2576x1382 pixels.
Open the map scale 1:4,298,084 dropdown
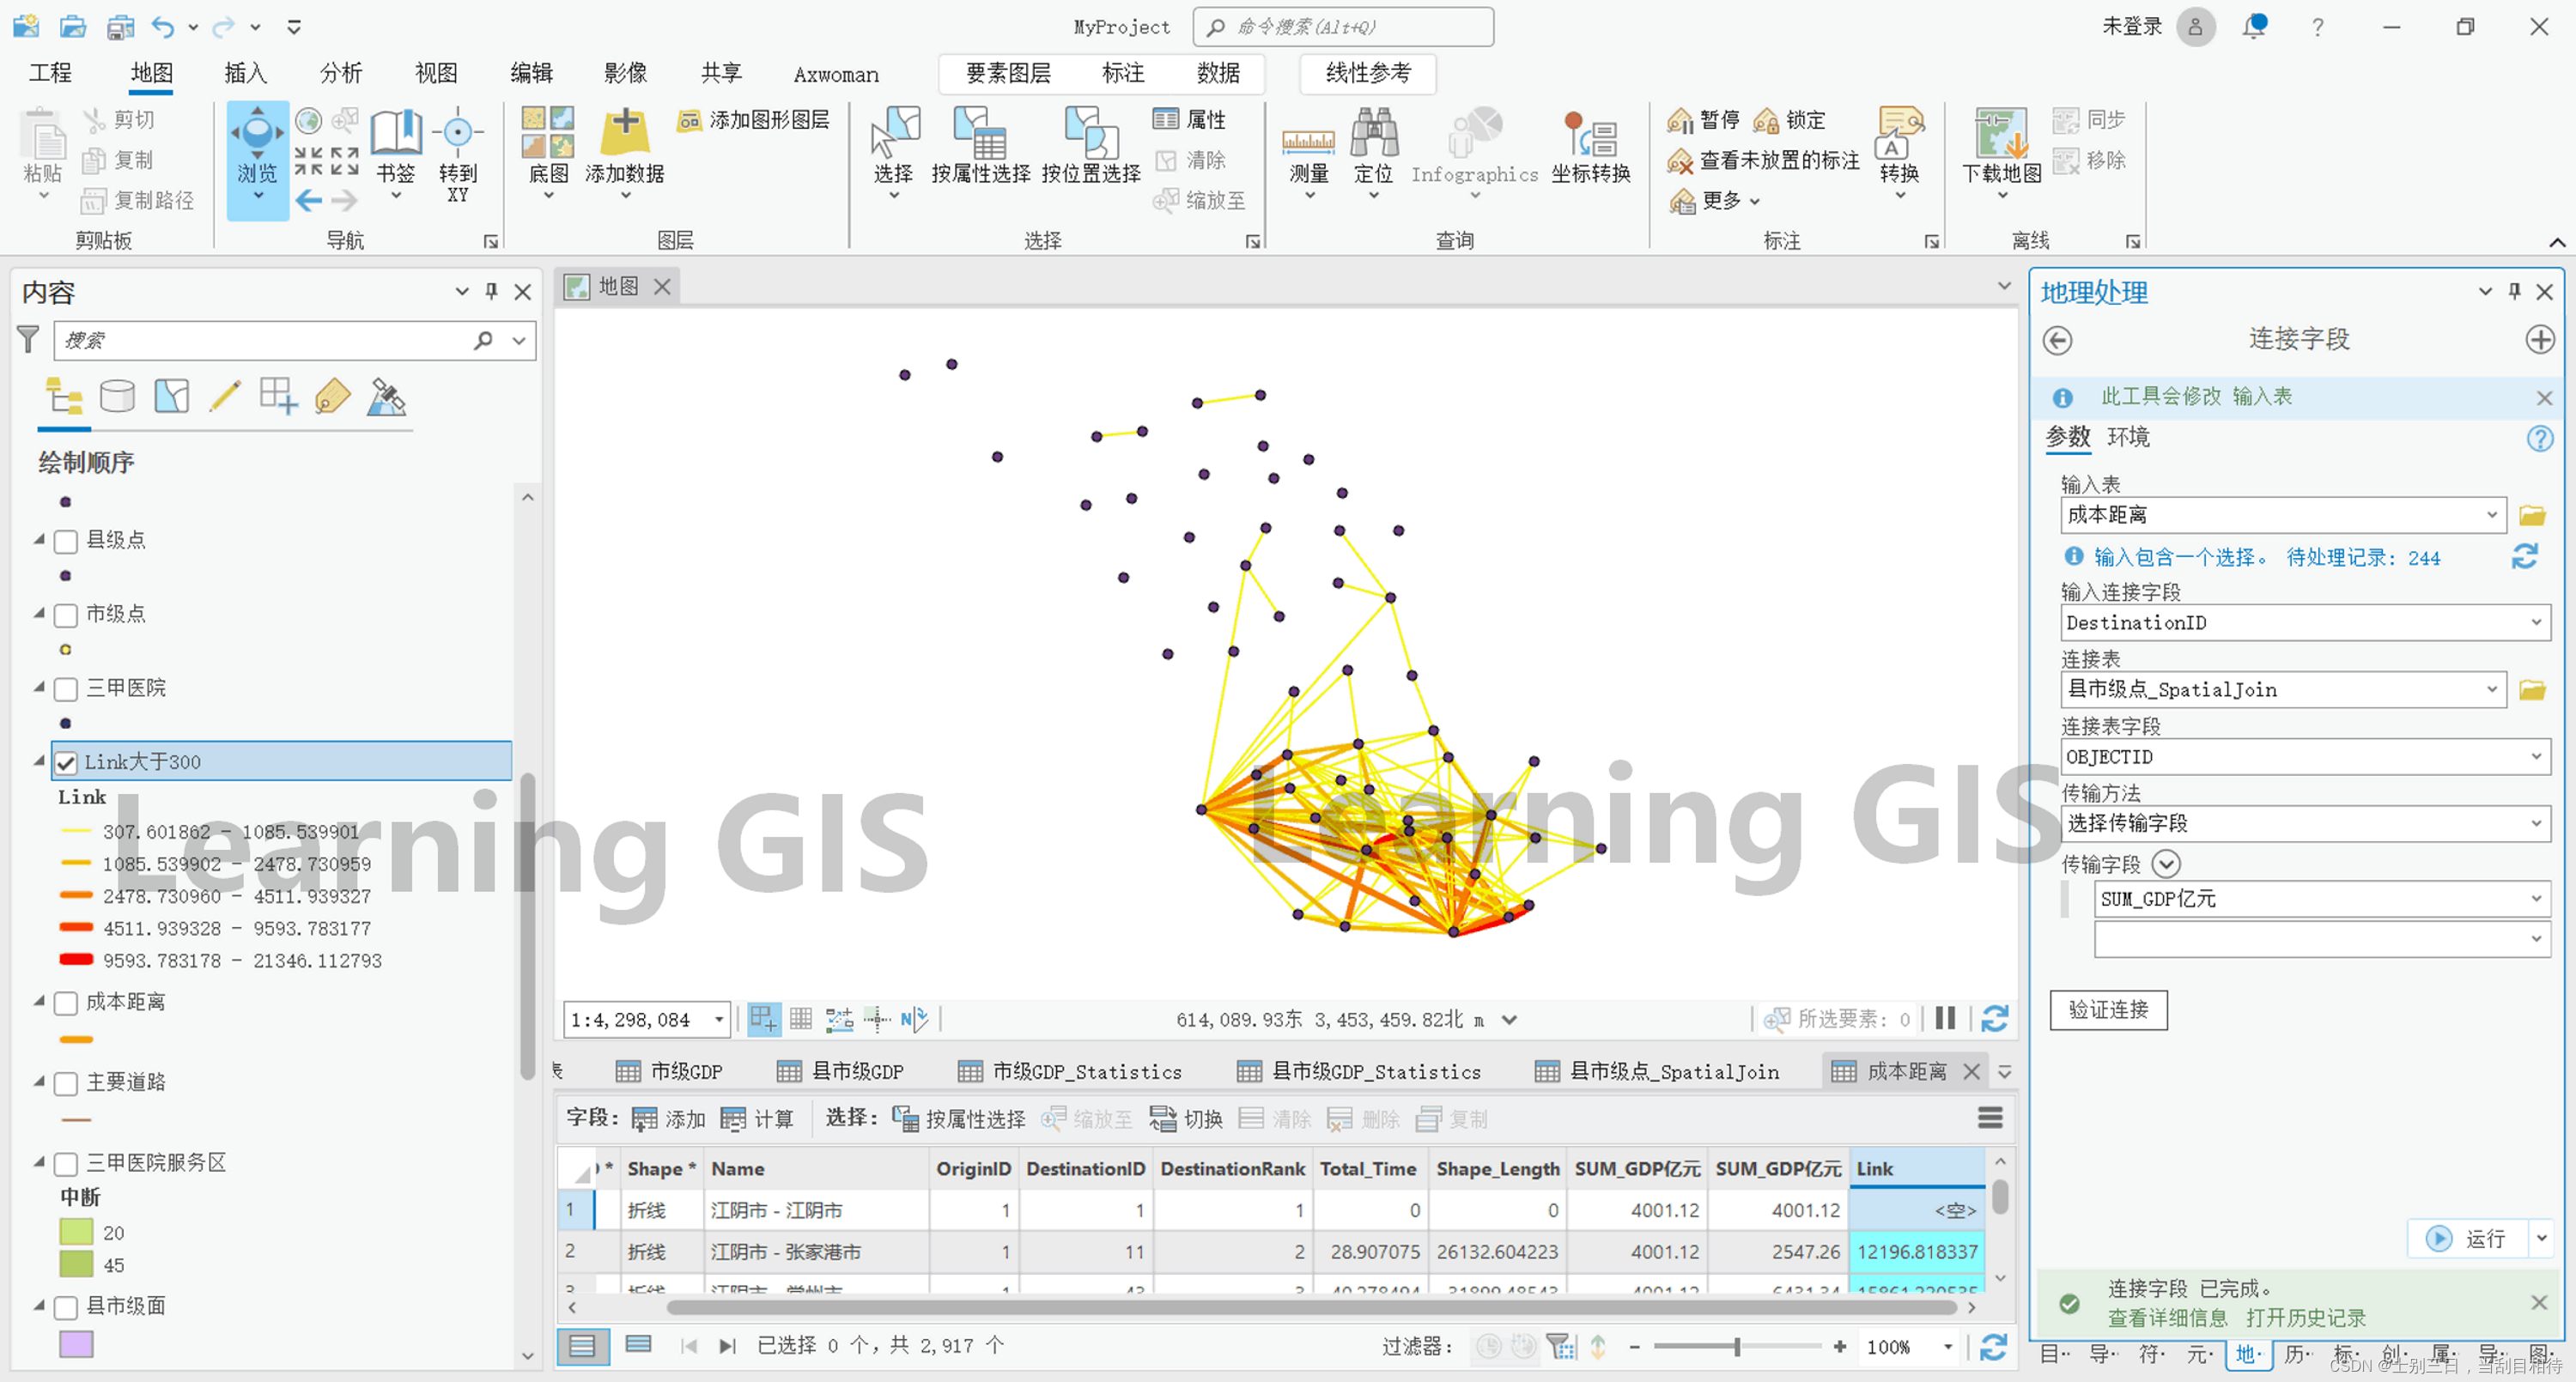click(x=718, y=1020)
